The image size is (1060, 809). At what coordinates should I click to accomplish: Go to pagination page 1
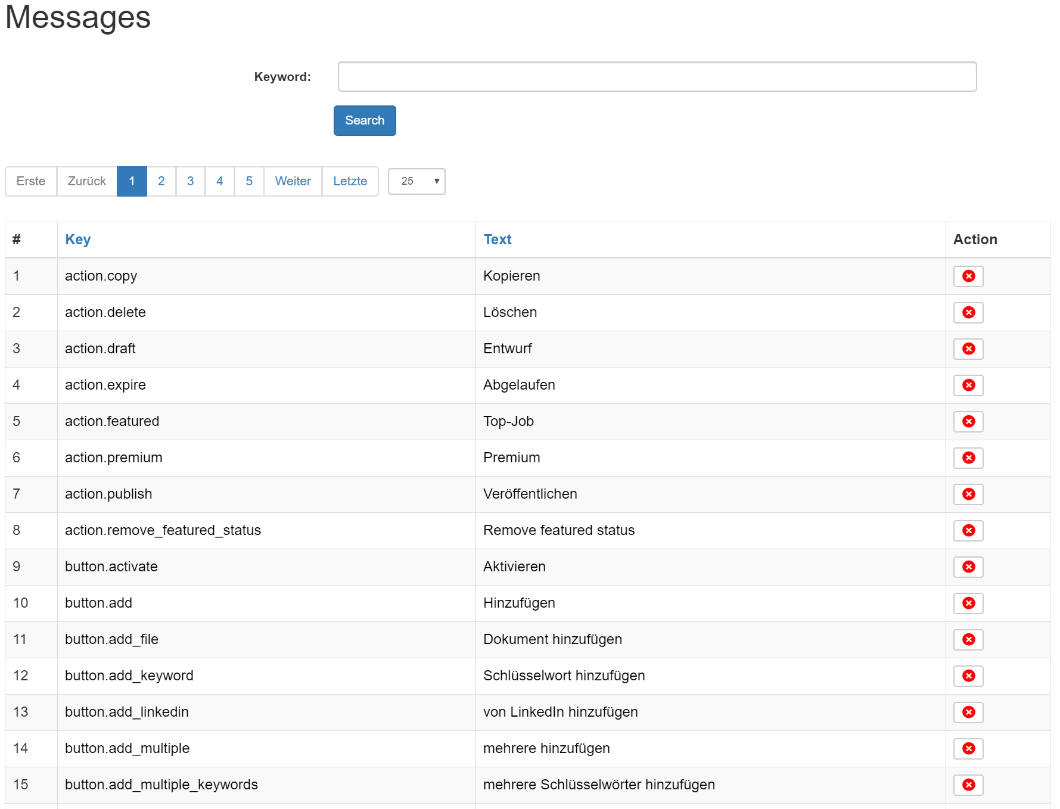point(132,181)
